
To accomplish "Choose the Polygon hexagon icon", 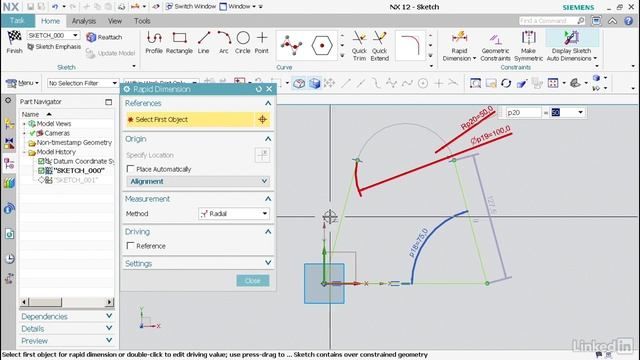I will (322, 45).
